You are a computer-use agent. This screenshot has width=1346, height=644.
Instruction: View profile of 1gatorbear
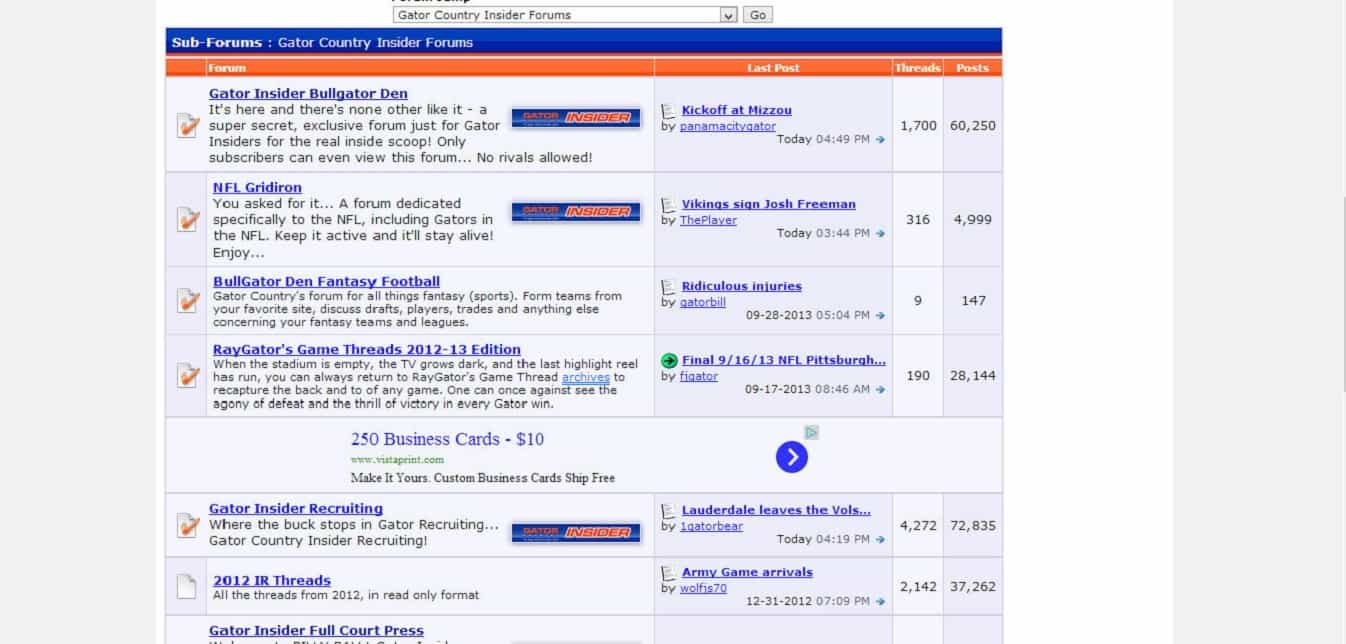tap(711, 526)
